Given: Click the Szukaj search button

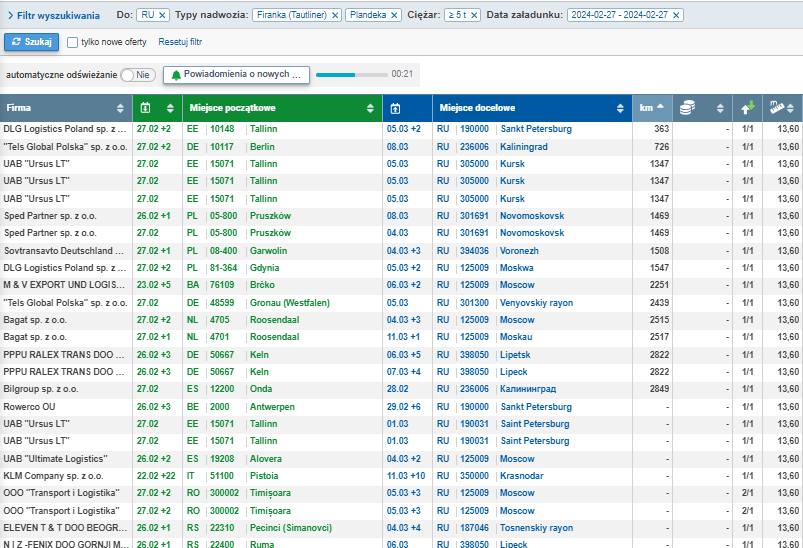Looking at the screenshot, I should (32, 42).
